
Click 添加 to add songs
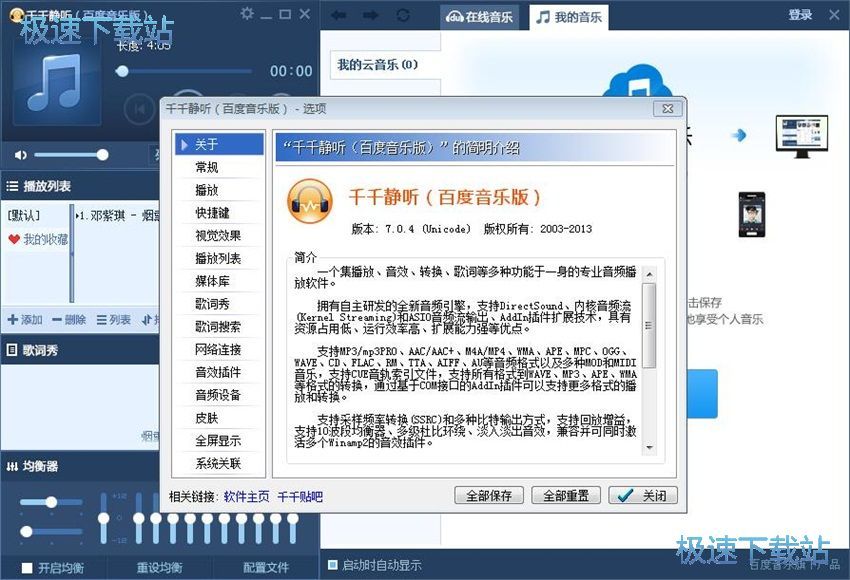[x=25, y=320]
